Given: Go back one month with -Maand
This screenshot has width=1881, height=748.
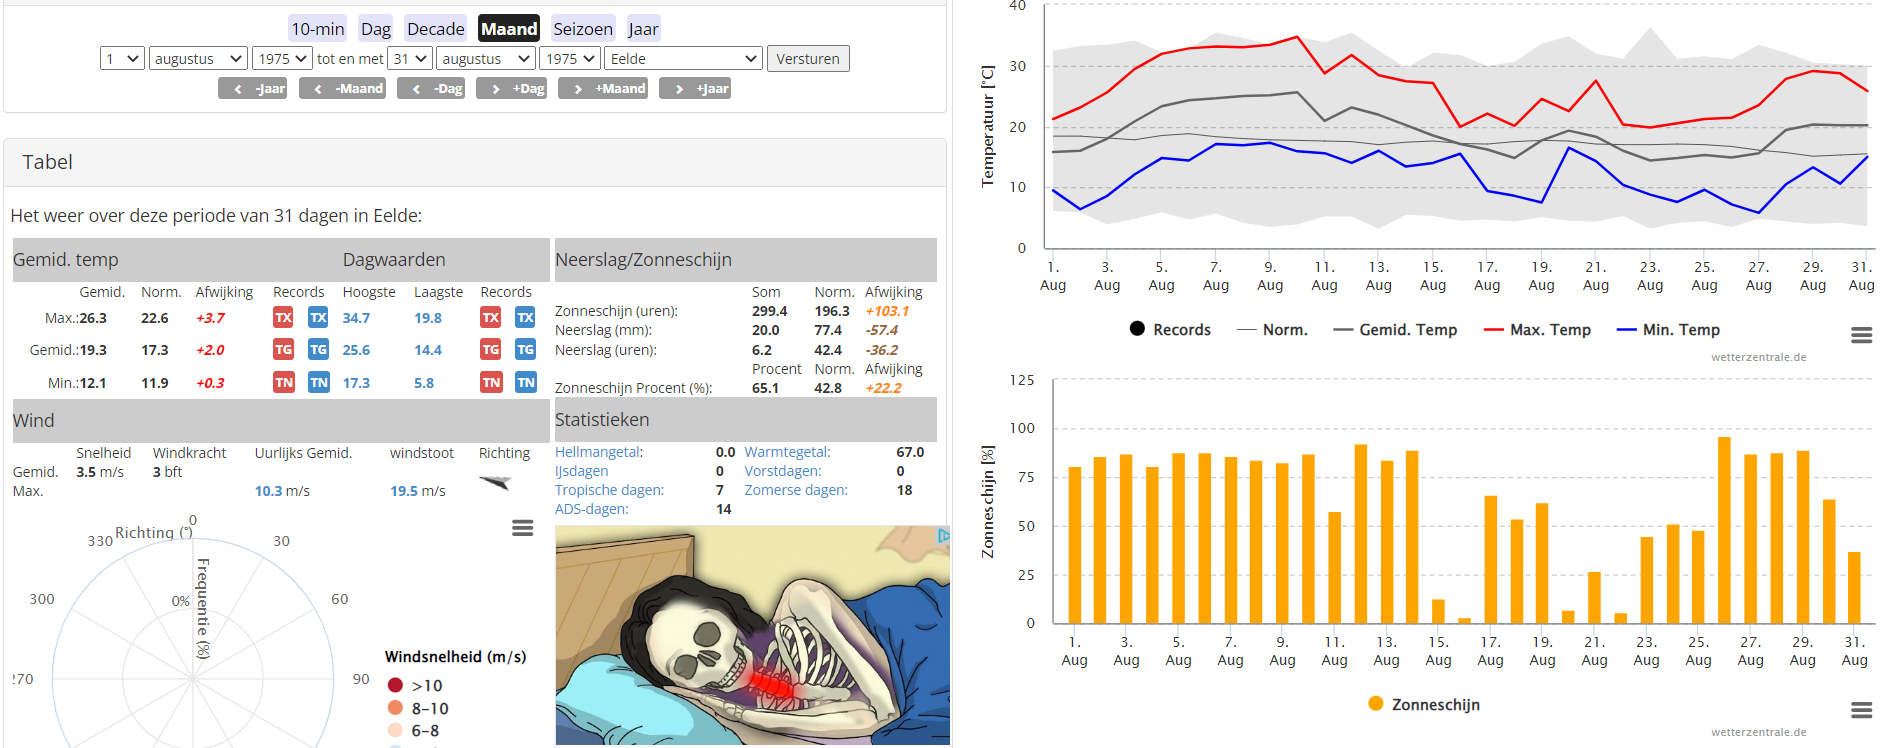Looking at the screenshot, I should pos(342,89).
